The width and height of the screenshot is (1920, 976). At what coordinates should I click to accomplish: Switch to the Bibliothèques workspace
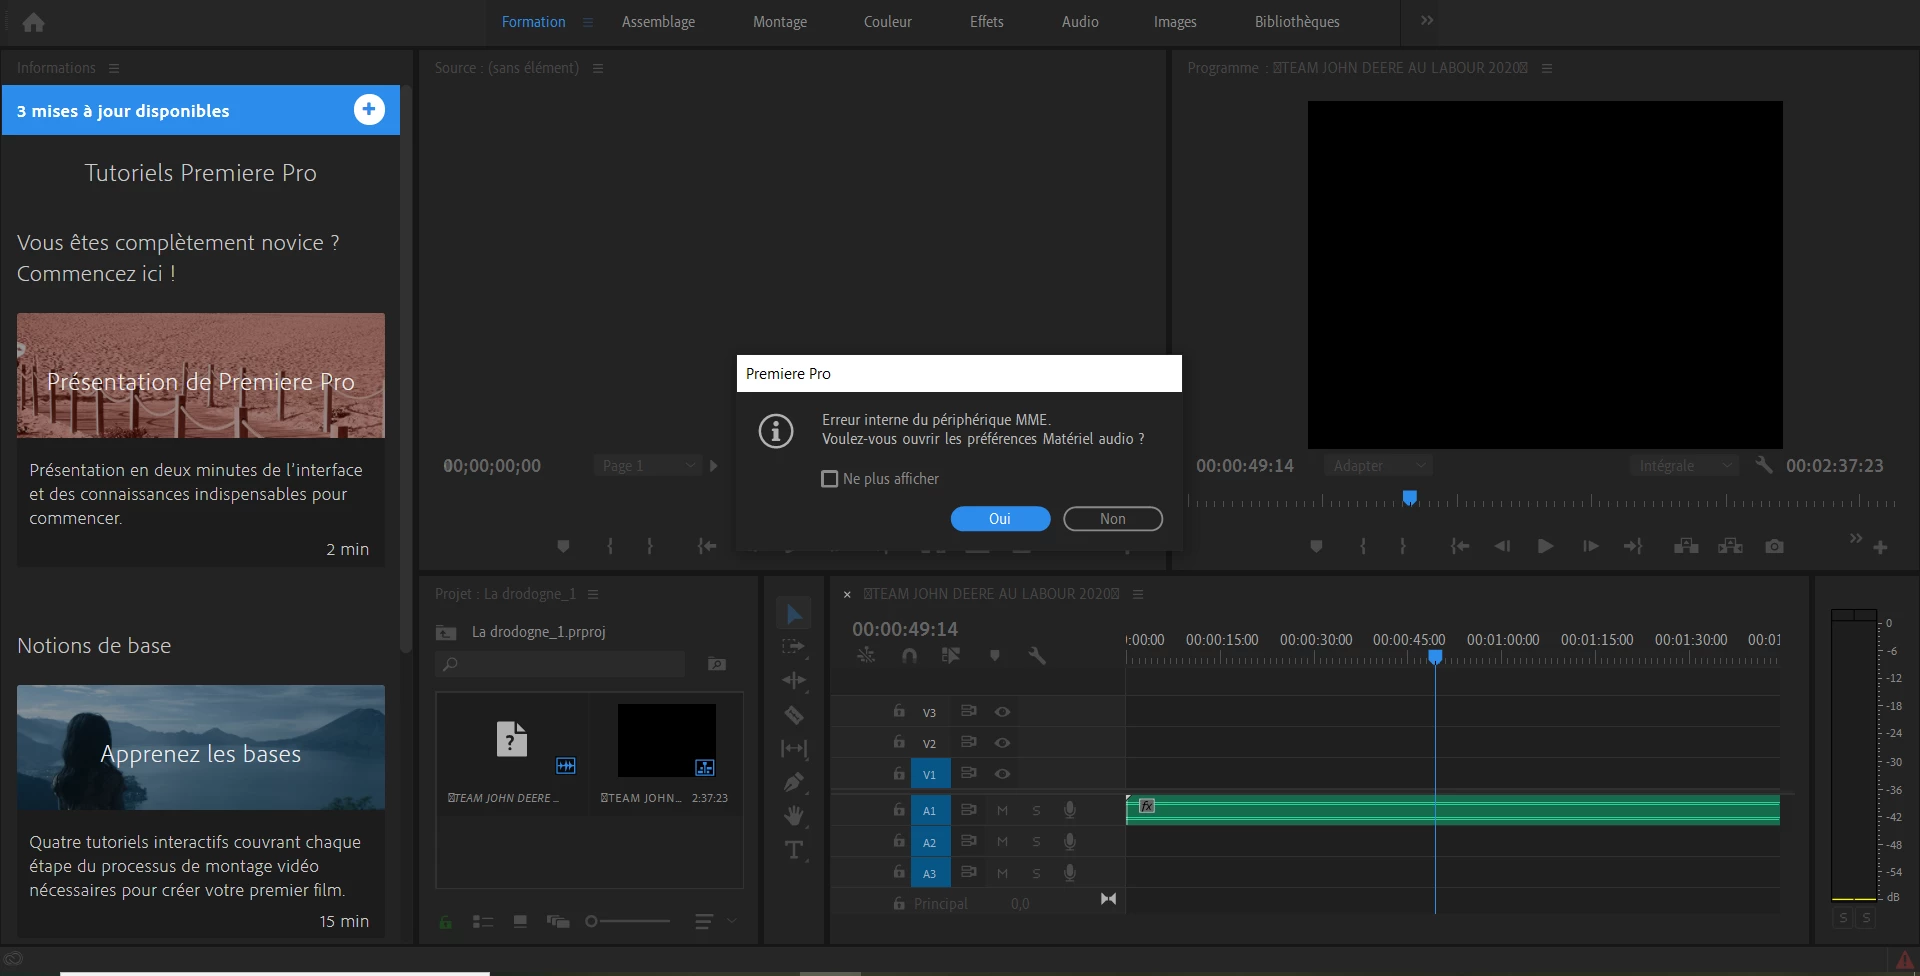1297,22
